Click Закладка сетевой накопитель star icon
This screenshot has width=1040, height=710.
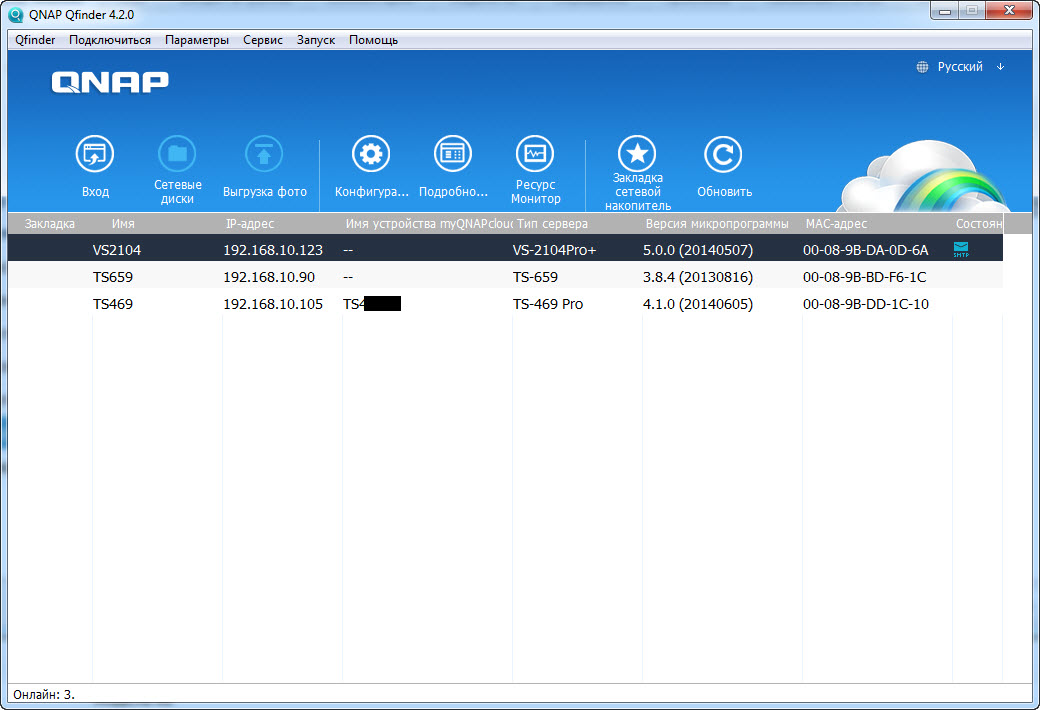637,154
